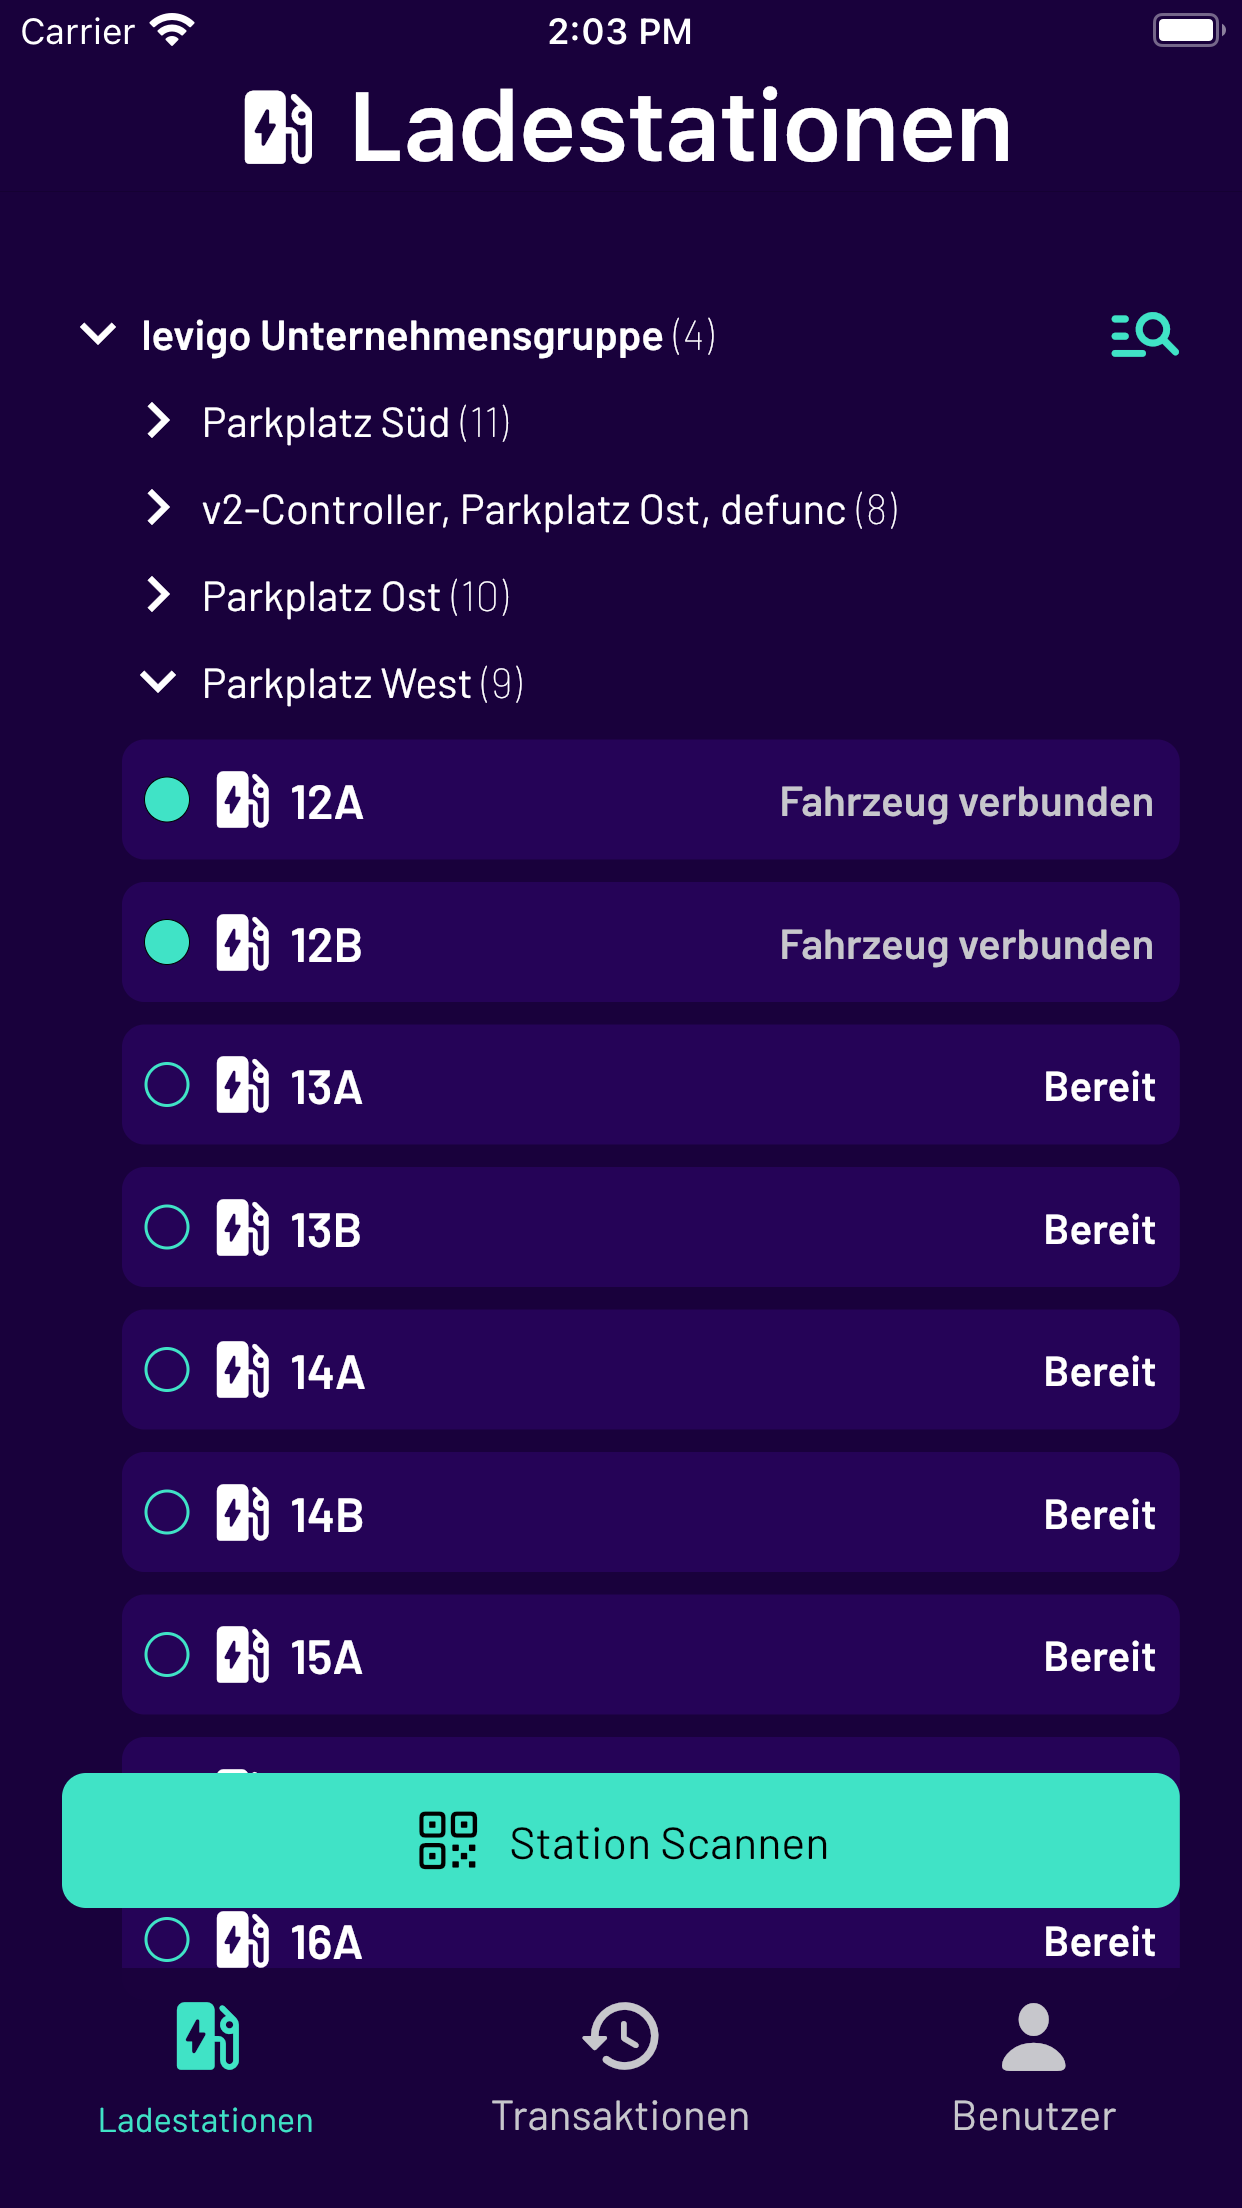Tap the charging station icon beside 13B
Image resolution: width=1242 pixels, height=2208 pixels.
242,1227
